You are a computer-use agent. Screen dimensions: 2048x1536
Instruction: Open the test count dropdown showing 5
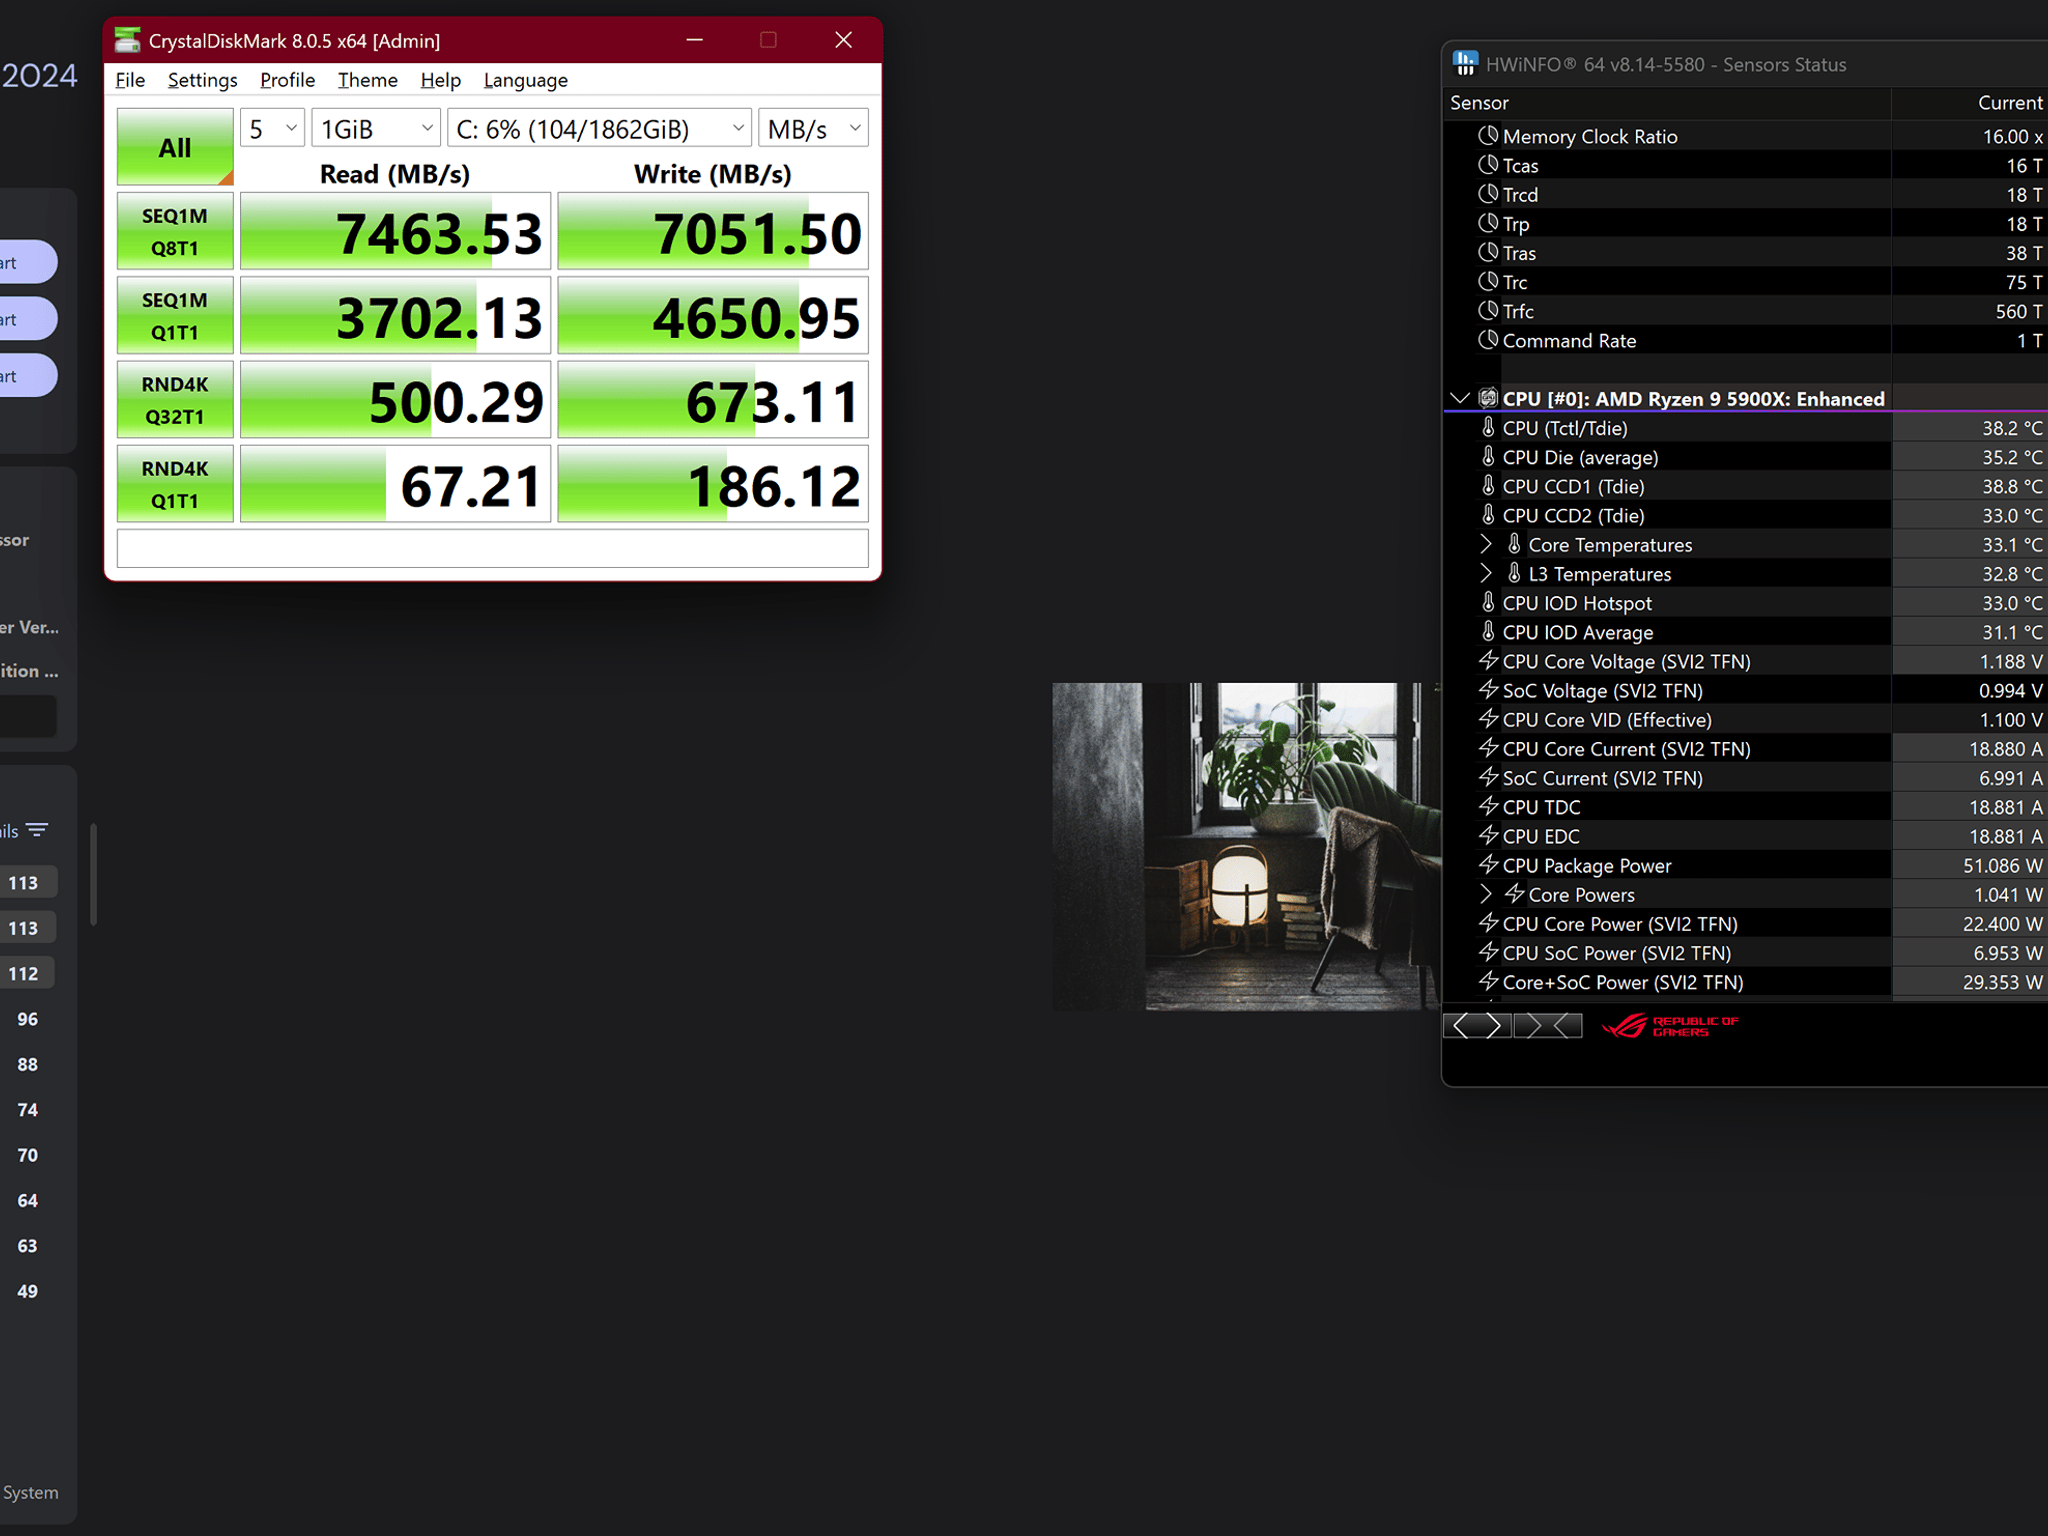click(272, 128)
